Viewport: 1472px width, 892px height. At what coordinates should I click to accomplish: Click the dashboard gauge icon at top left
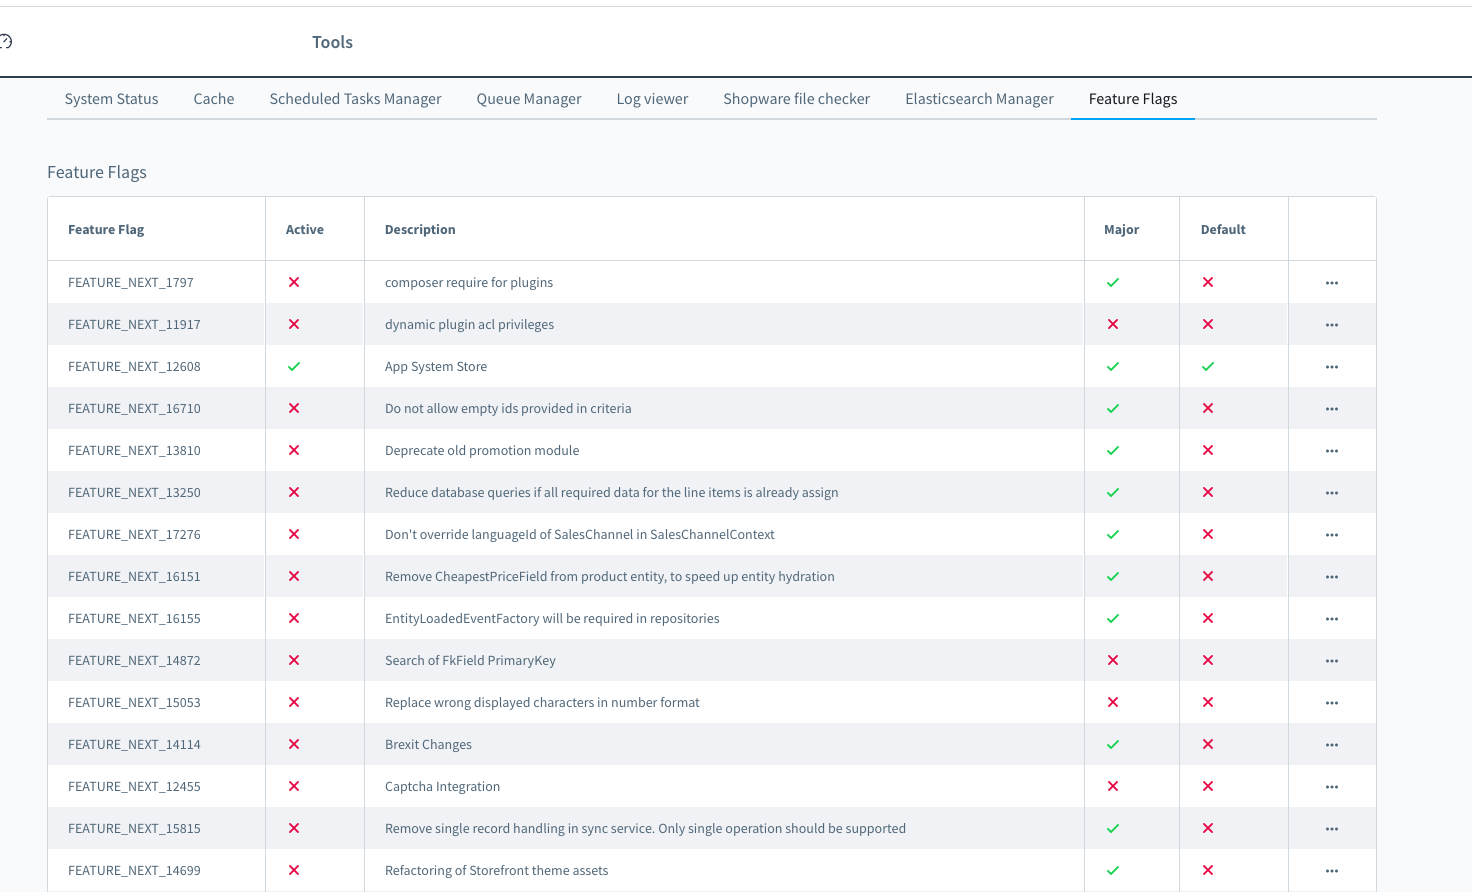tap(6, 42)
